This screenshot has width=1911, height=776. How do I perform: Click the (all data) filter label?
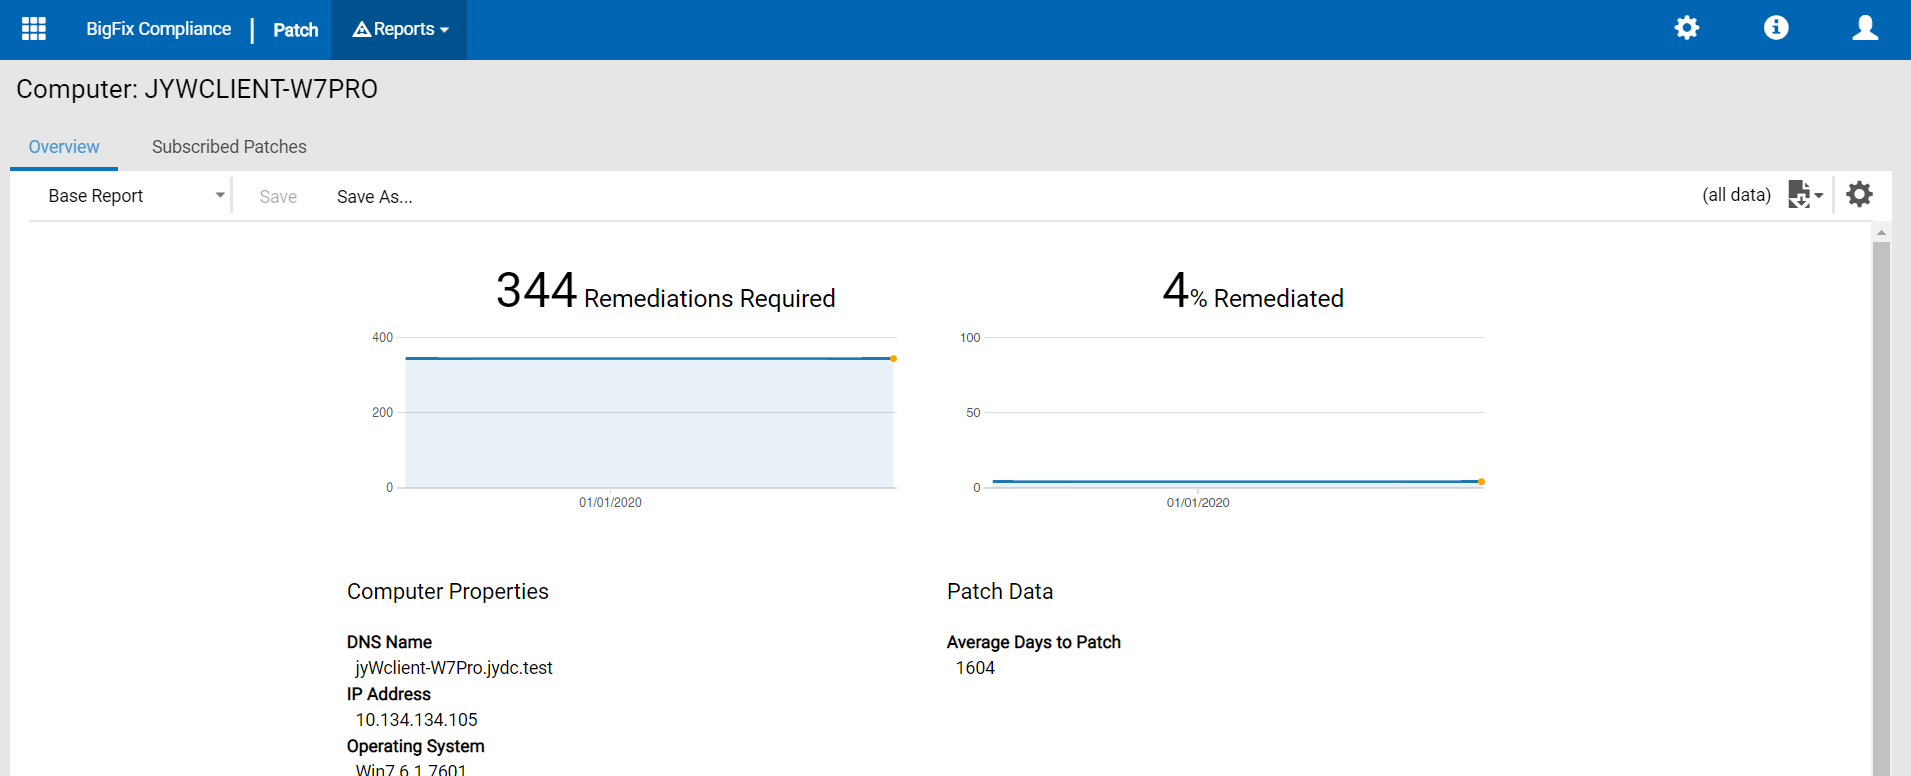(x=1736, y=195)
